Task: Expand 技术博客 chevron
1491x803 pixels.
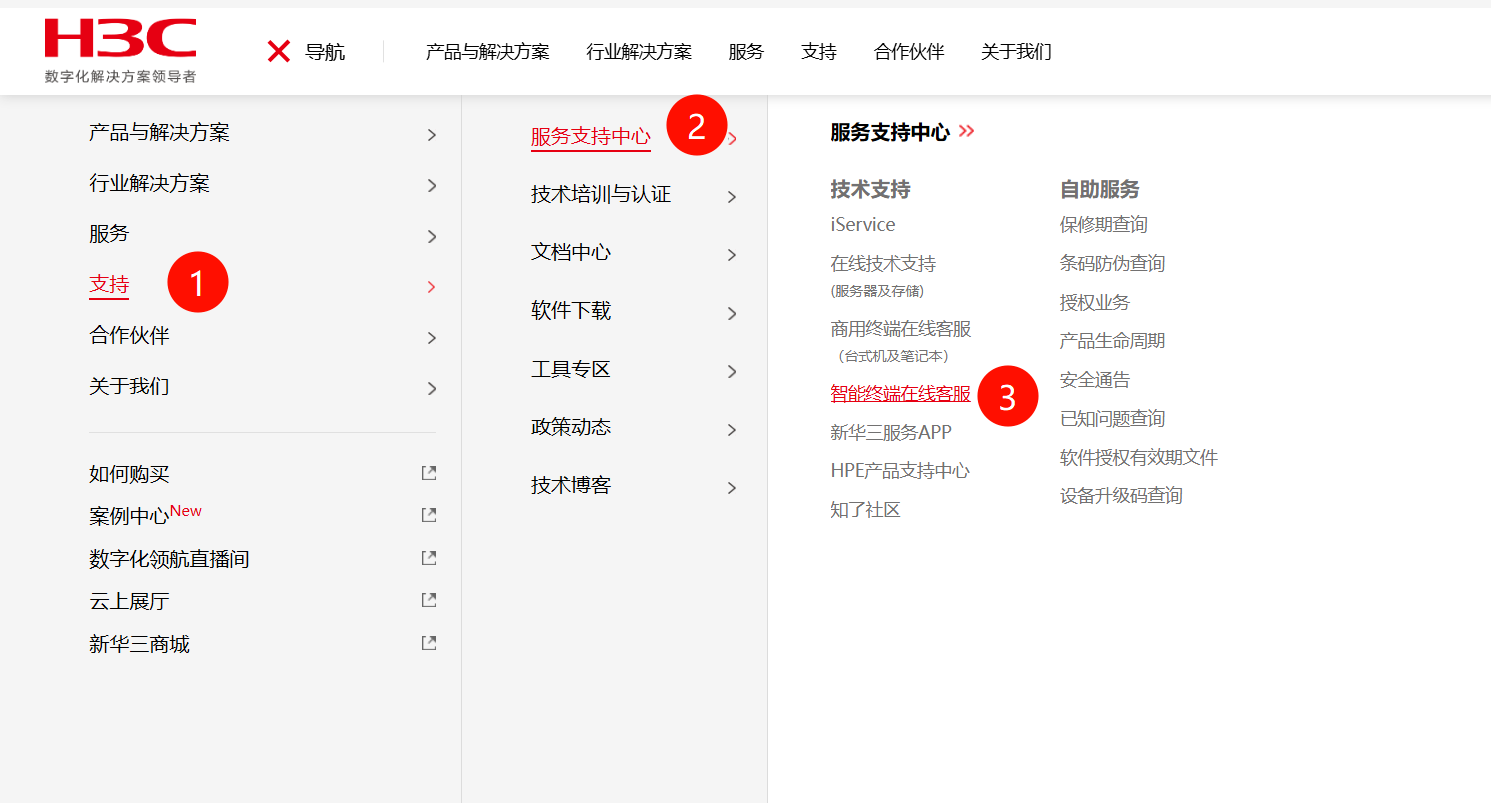Action: [732, 488]
